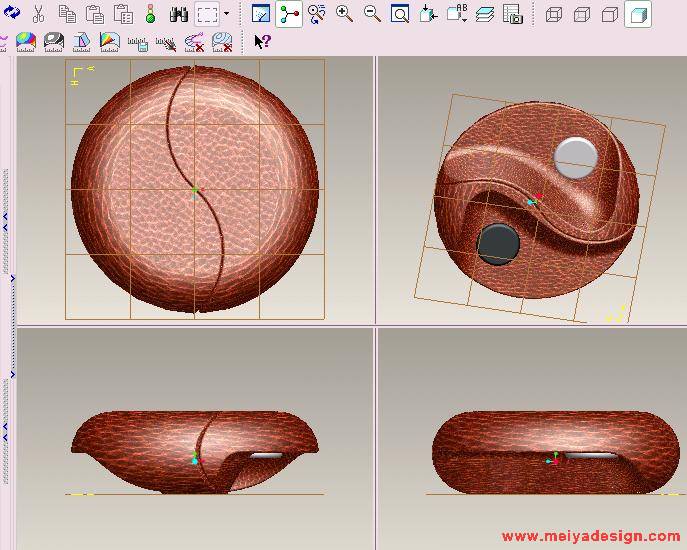Click the gray reflection analysis icon
The width and height of the screenshot is (687, 550).
(54, 43)
